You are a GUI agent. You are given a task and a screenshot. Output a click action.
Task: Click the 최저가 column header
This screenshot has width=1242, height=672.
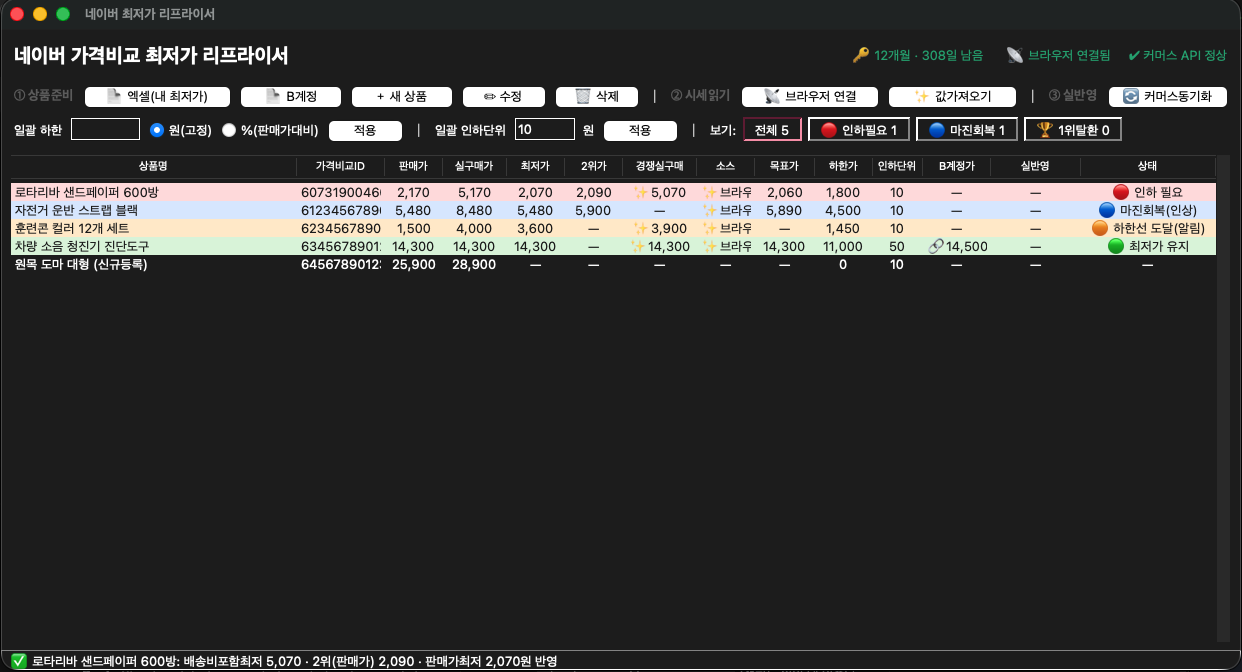(535, 166)
